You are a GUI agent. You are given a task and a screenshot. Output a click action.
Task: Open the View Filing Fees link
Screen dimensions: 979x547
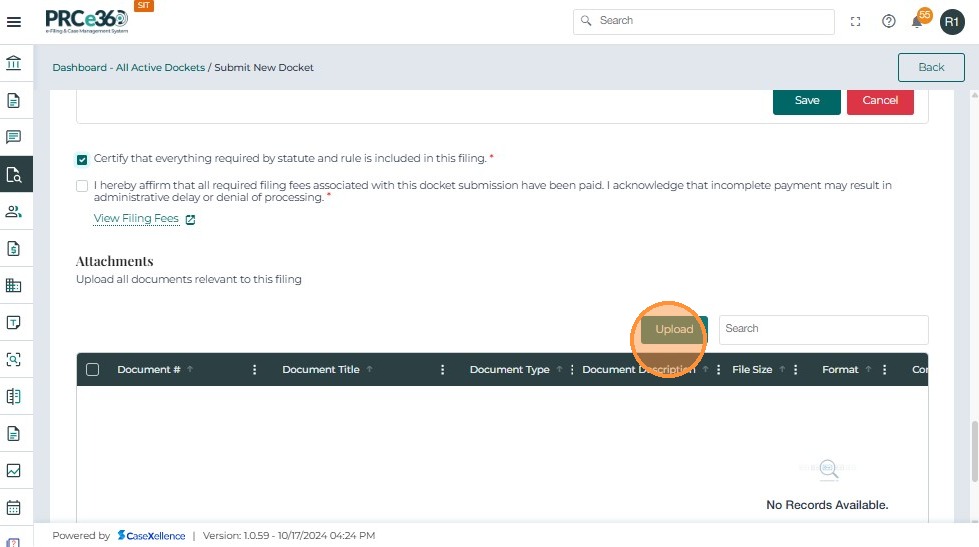pyautogui.click(x=136, y=219)
